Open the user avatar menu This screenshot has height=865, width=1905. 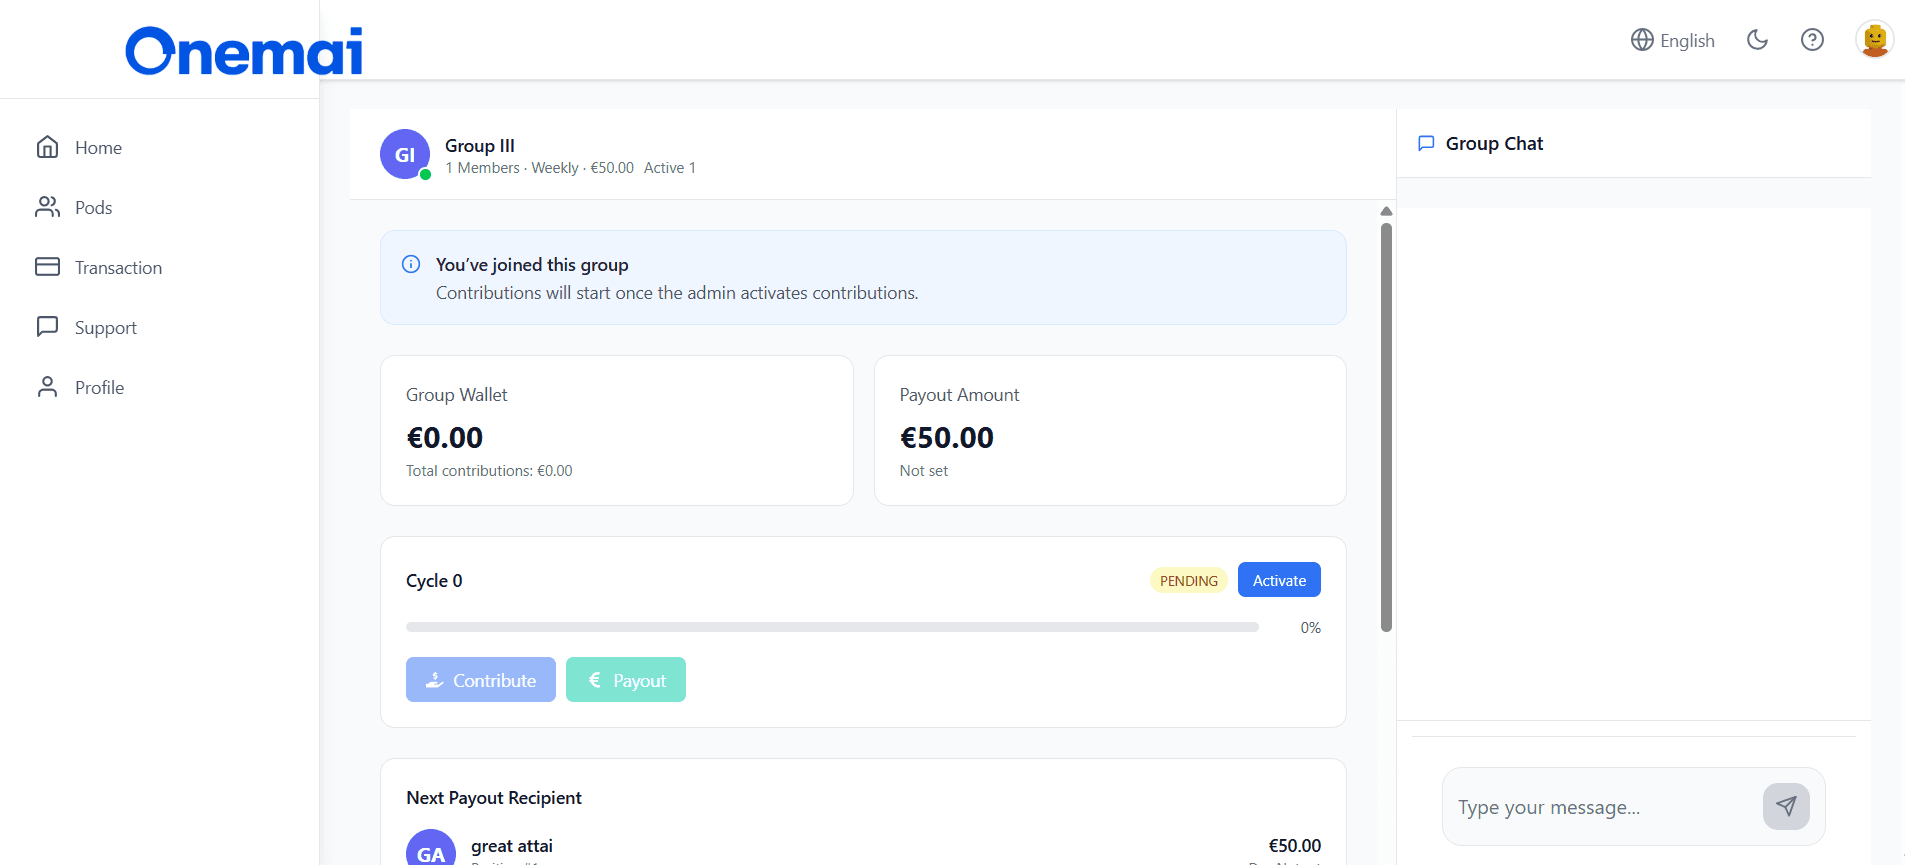[x=1874, y=40]
